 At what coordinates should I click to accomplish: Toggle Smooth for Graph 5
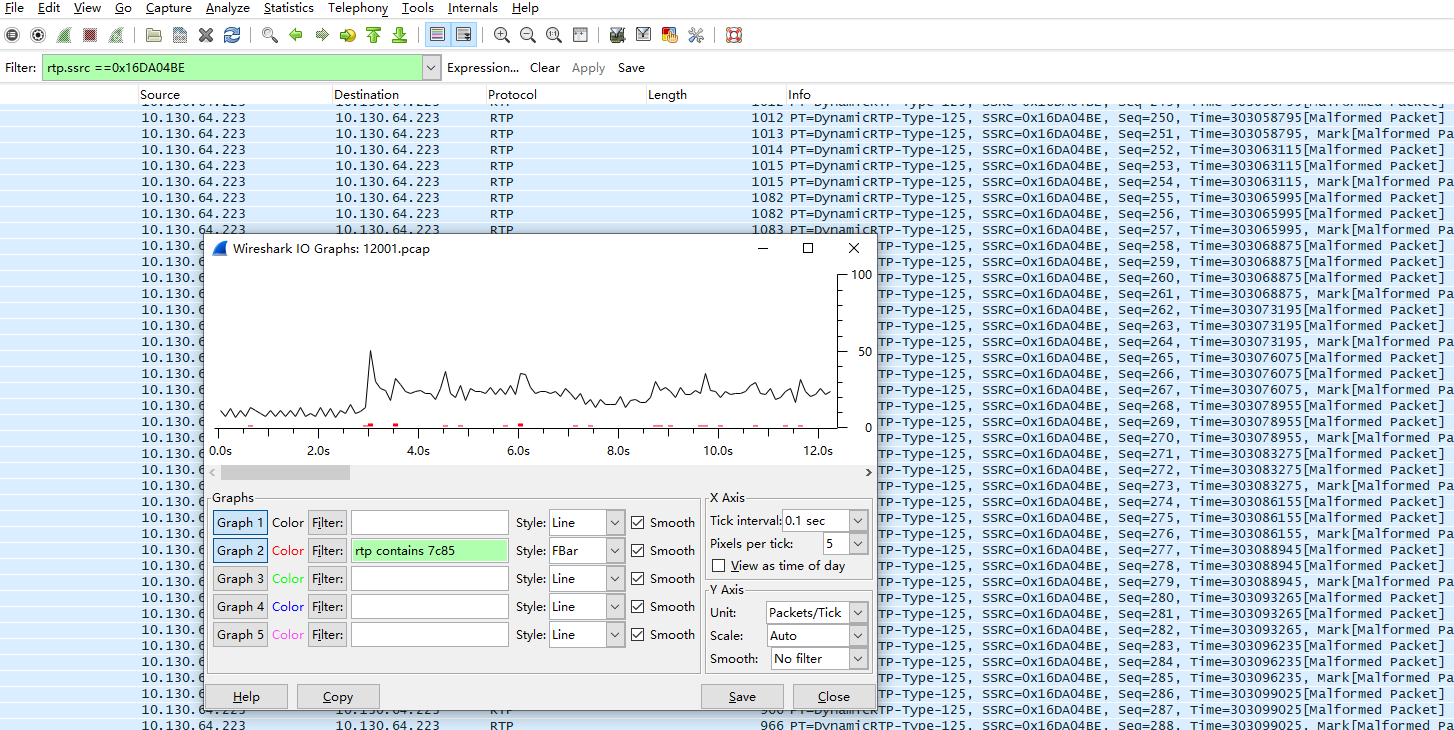pyautogui.click(x=637, y=634)
